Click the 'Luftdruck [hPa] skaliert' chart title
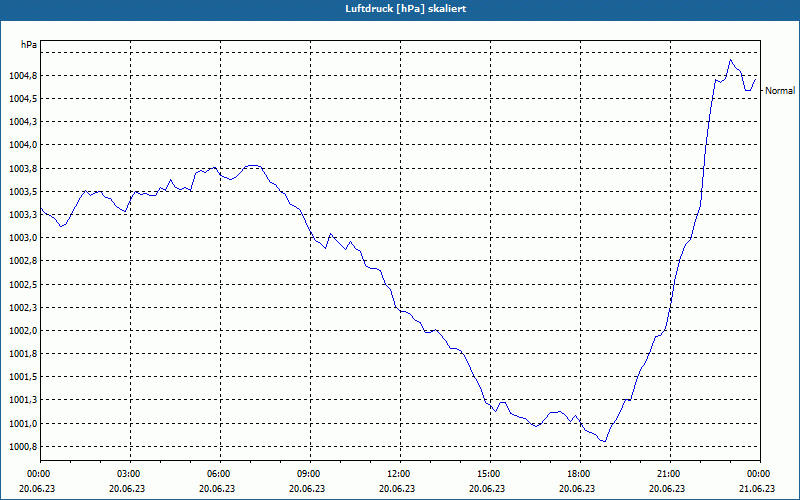Viewport: 800px width, 500px height. point(406,9)
